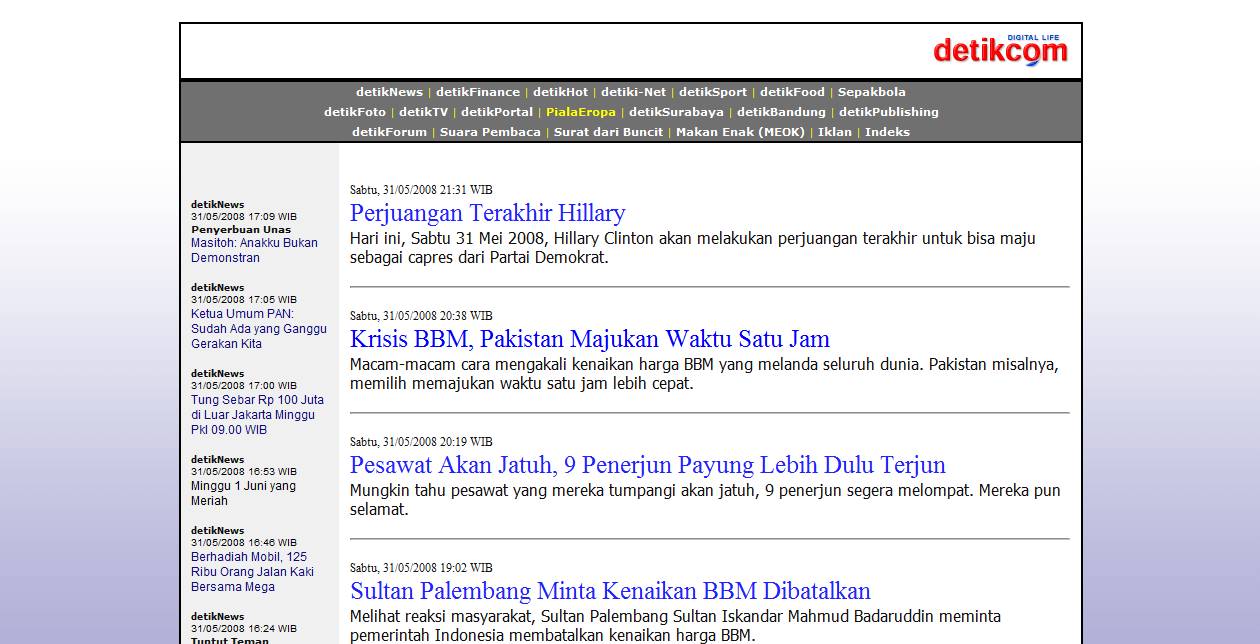Viewport: 1260px width, 644px height.
Task: Click sidebar timestamp 31/05/2008 16:46 WIB
Action: 244,542
